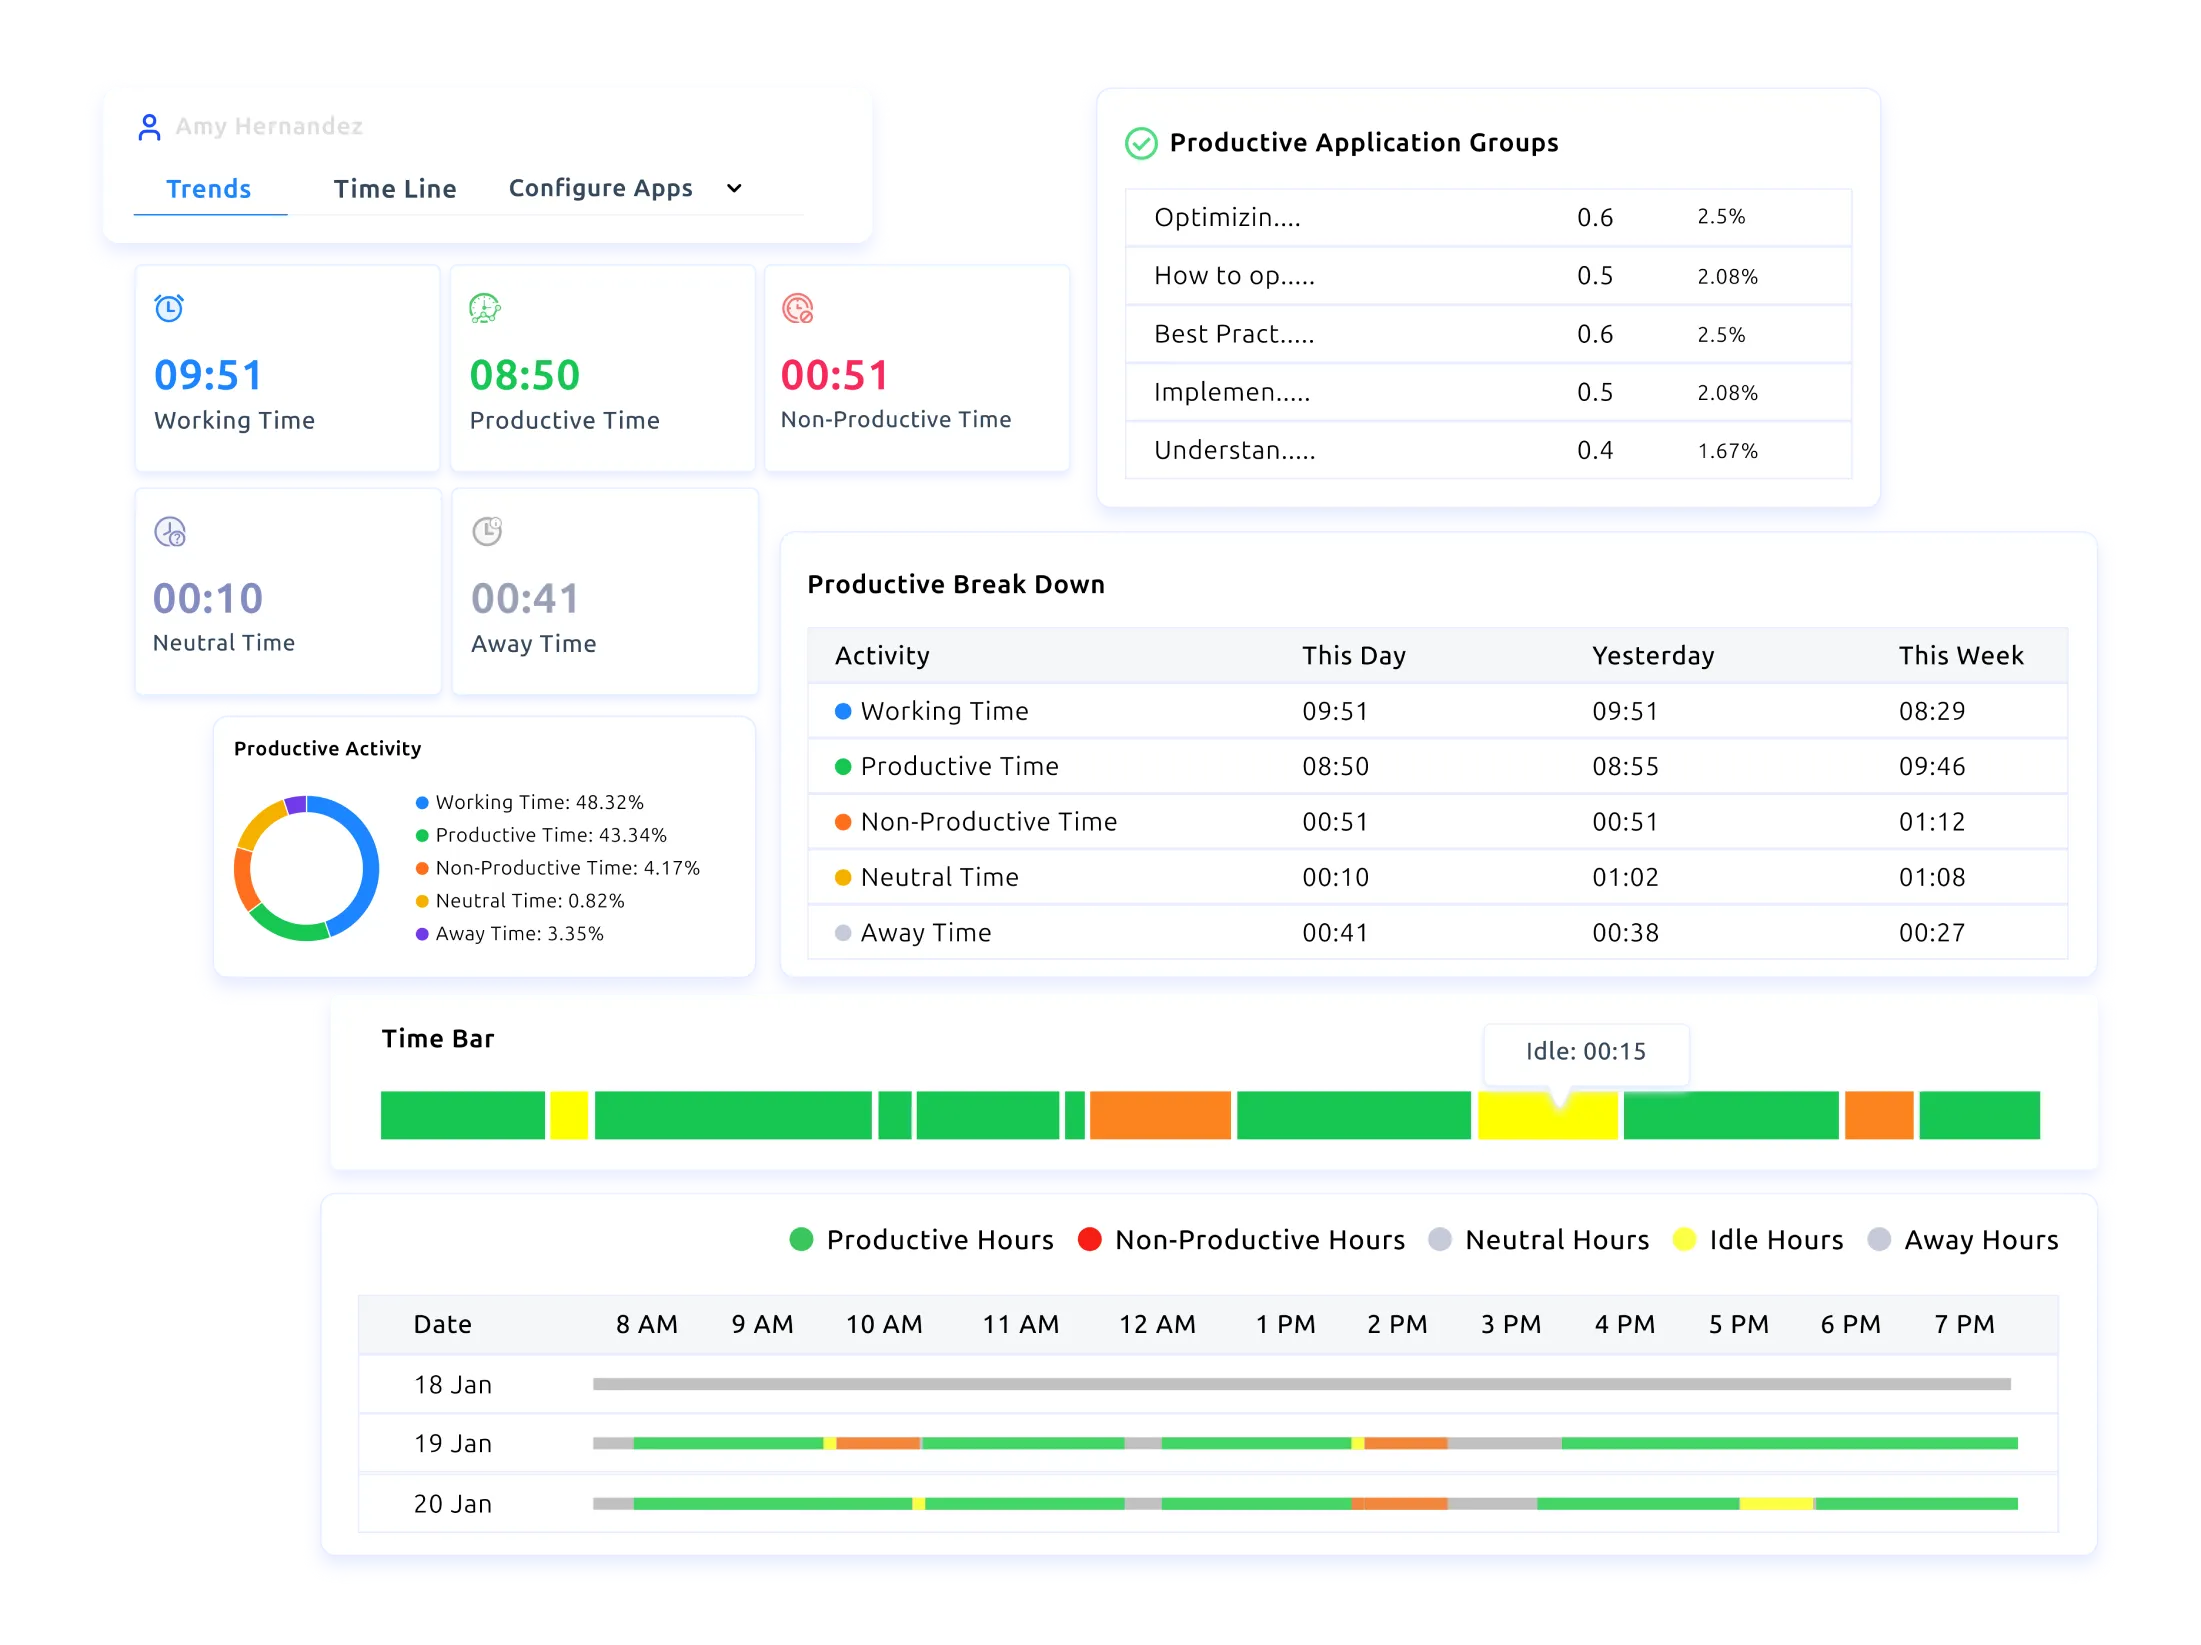
Task: Click the Neutral Time clock icon
Action: click(170, 531)
